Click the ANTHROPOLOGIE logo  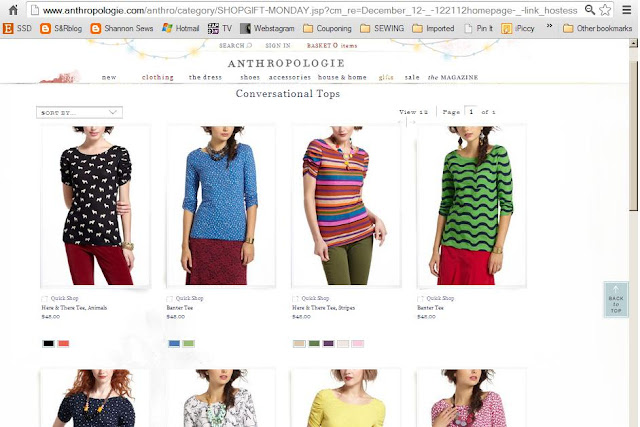(x=286, y=63)
